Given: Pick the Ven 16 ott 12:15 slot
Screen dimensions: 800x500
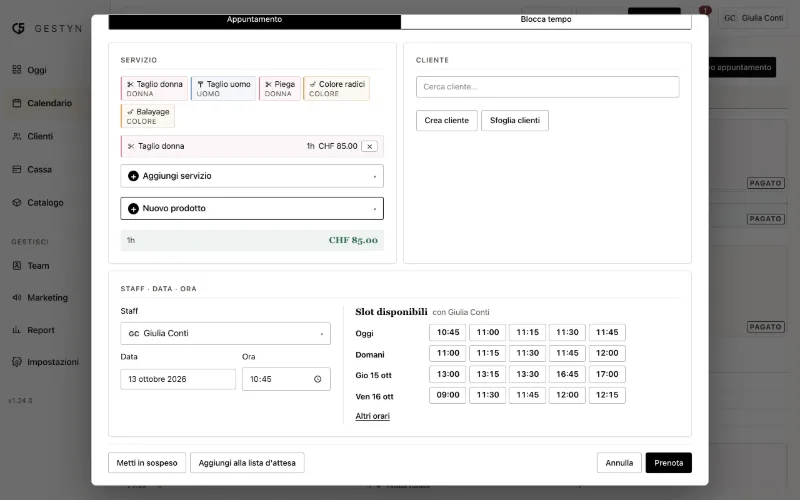Looking at the screenshot, I should click(607, 395).
